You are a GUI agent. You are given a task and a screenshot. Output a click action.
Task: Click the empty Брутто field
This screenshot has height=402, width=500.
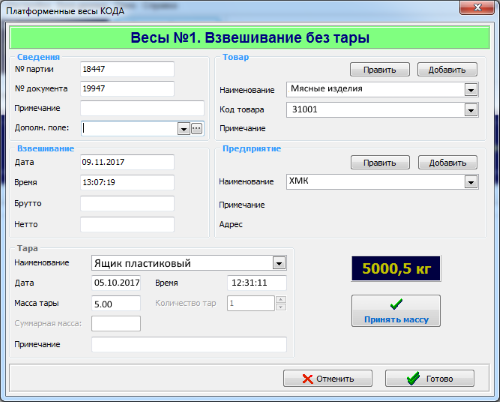point(127,203)
